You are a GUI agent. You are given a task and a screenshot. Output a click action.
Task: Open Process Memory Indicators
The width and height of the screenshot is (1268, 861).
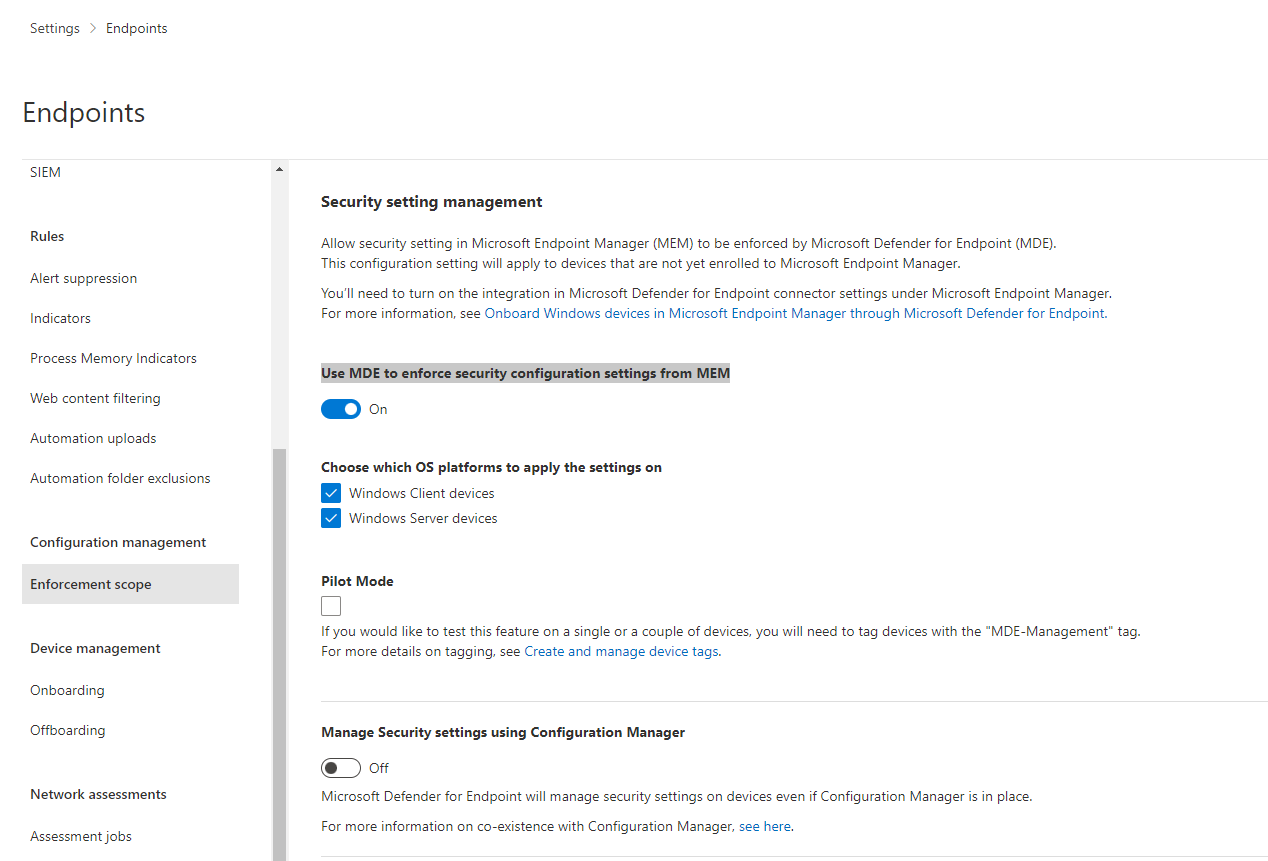coord(113,358)
